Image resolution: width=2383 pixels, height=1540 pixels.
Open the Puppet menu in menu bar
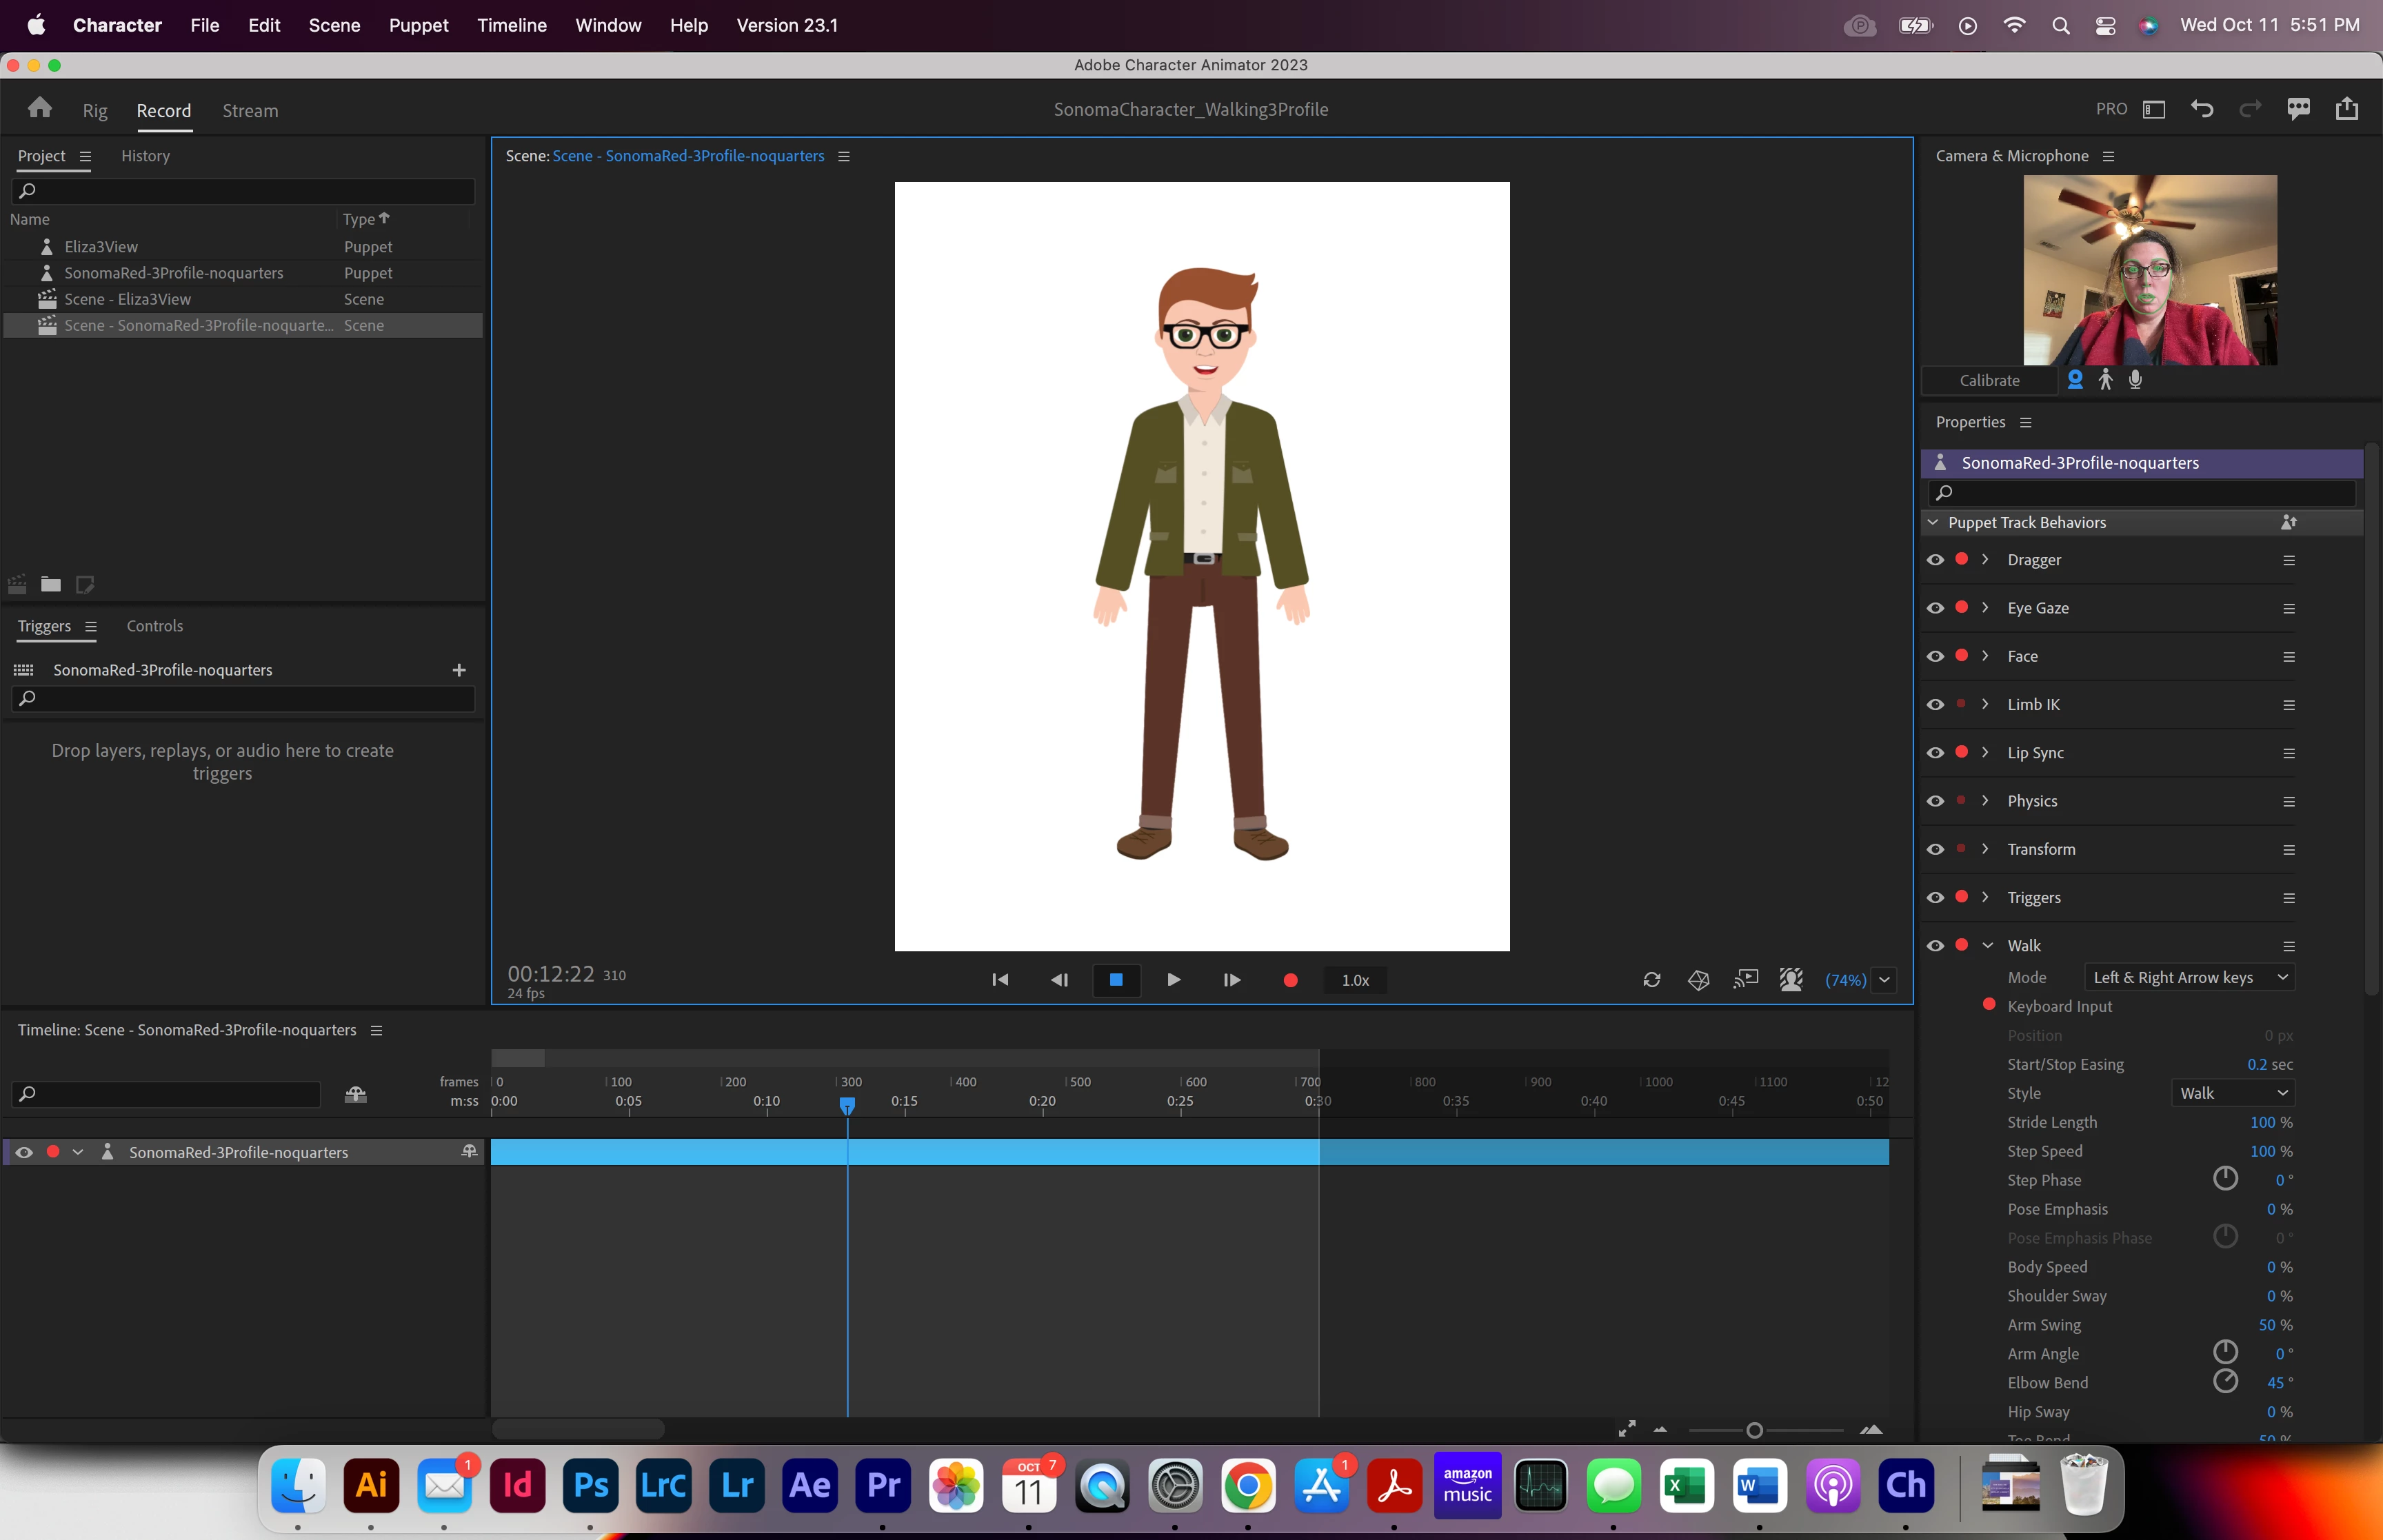(418, 25)
